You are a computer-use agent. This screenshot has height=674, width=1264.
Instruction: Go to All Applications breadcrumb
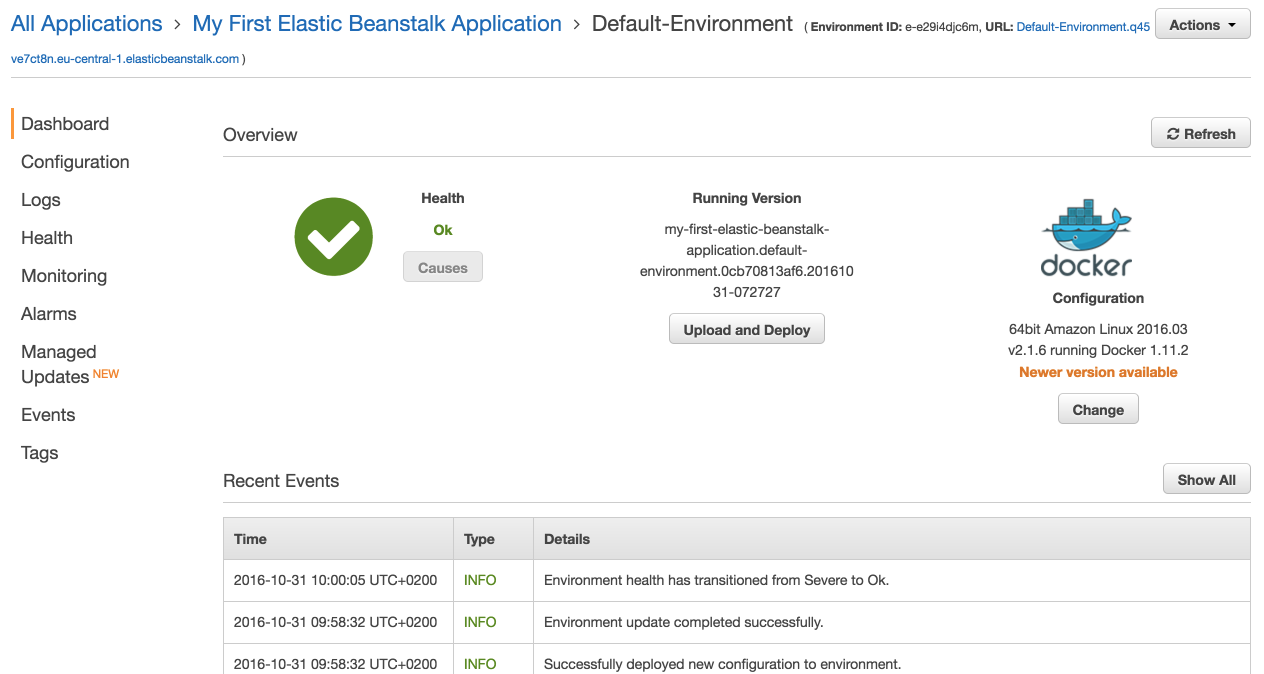pyautogui.click(x=86, y=24)
